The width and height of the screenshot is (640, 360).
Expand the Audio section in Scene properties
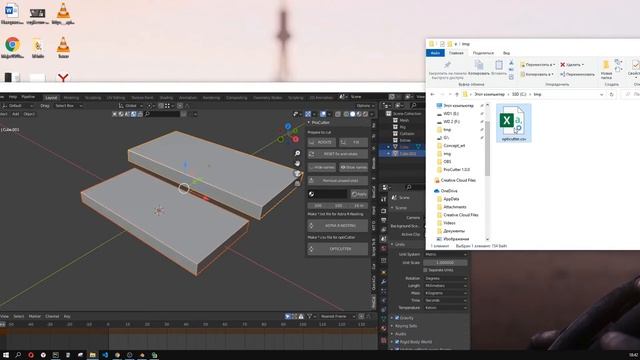click(400, 334)
